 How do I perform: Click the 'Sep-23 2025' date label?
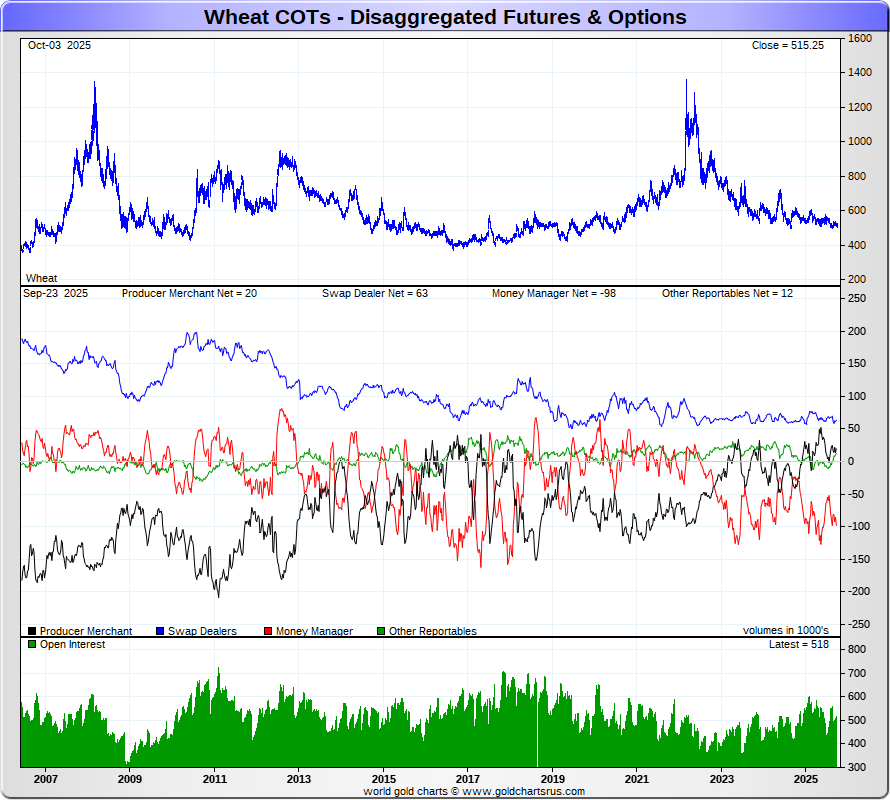pyautogui.click(x=56, y=294)
